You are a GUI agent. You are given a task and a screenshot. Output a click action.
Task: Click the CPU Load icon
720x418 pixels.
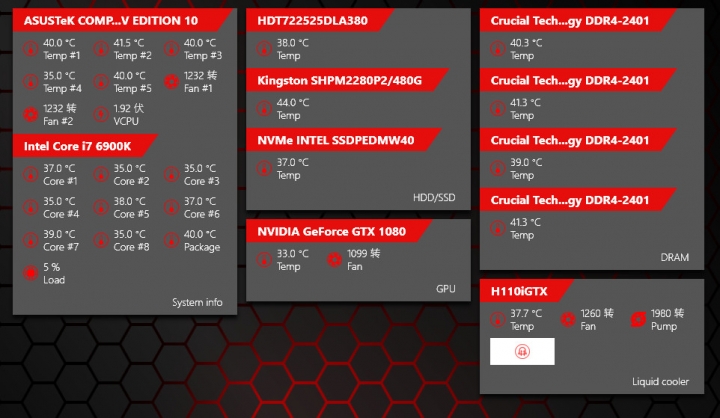point(31,273)
